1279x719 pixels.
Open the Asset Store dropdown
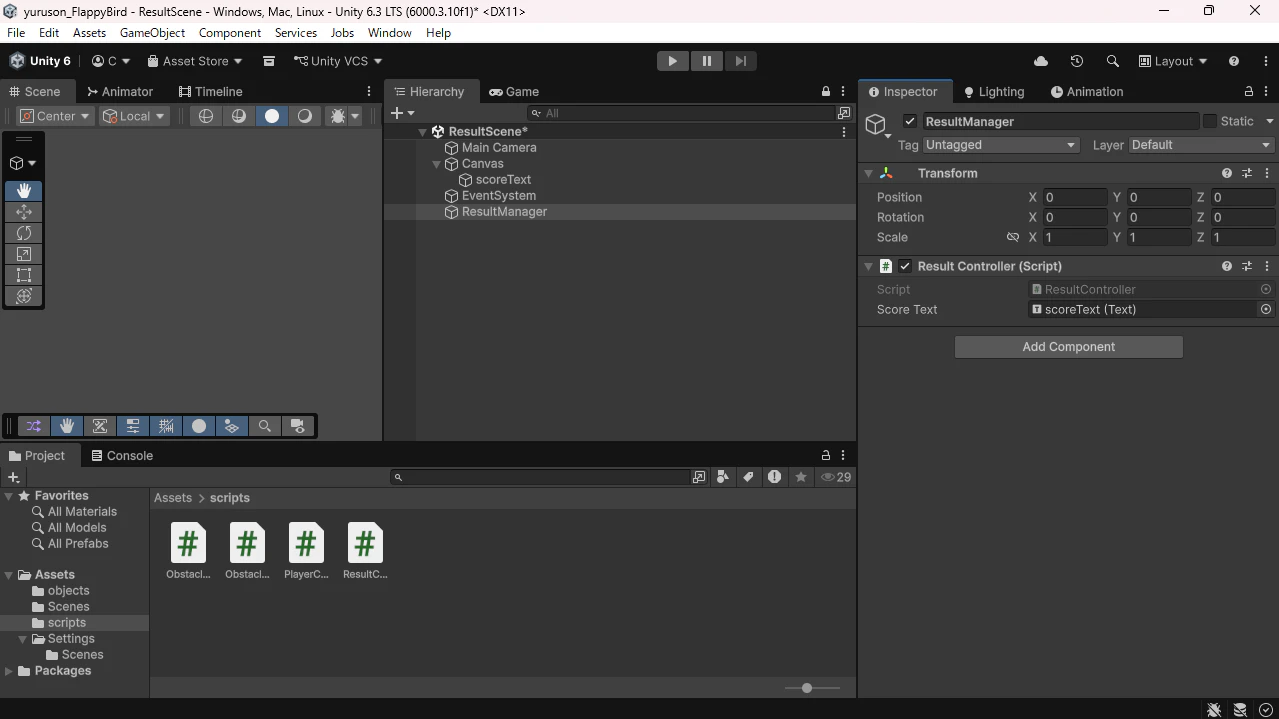click(195, 61)
